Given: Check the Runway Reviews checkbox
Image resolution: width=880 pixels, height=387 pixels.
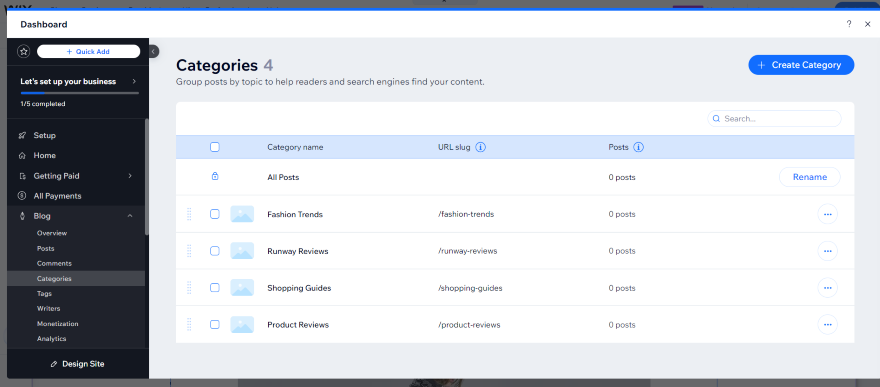Looking at the screenshot, I should 214,251.
